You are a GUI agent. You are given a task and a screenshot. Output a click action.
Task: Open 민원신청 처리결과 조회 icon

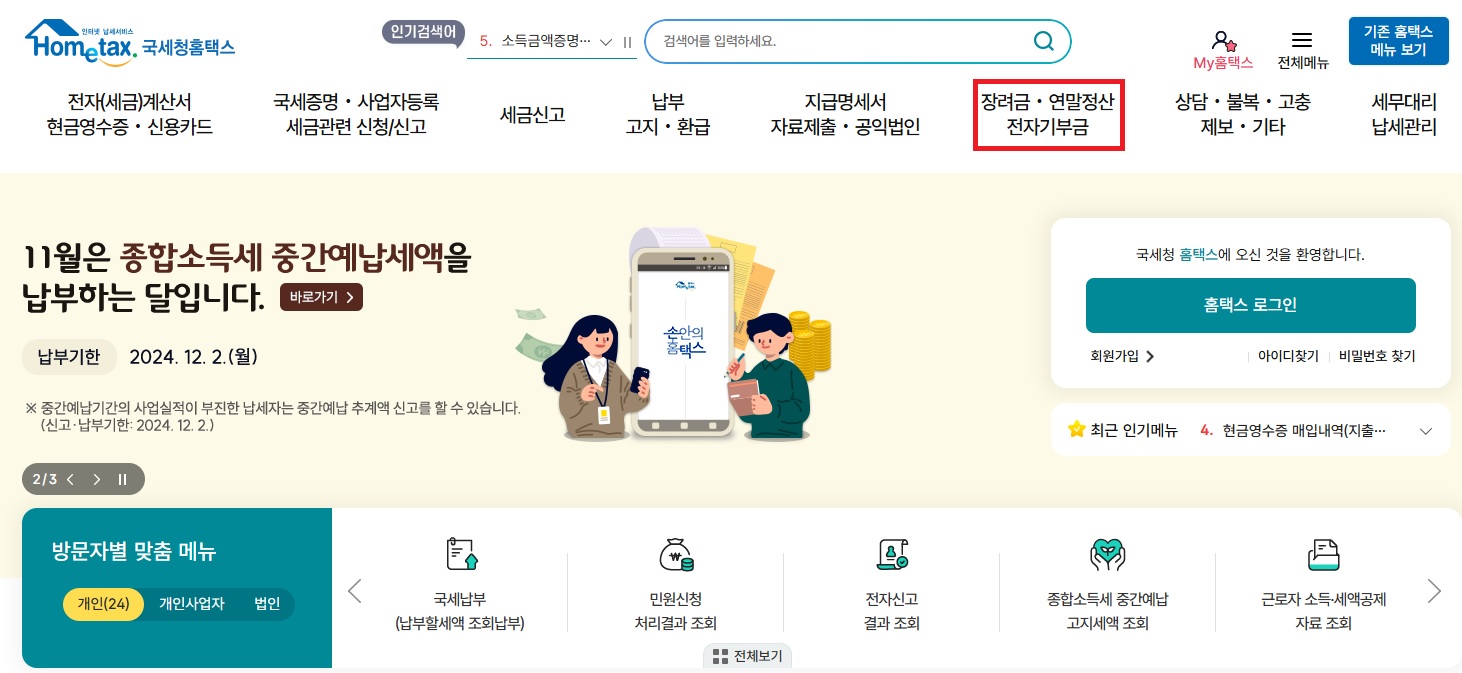click(676, 554)
